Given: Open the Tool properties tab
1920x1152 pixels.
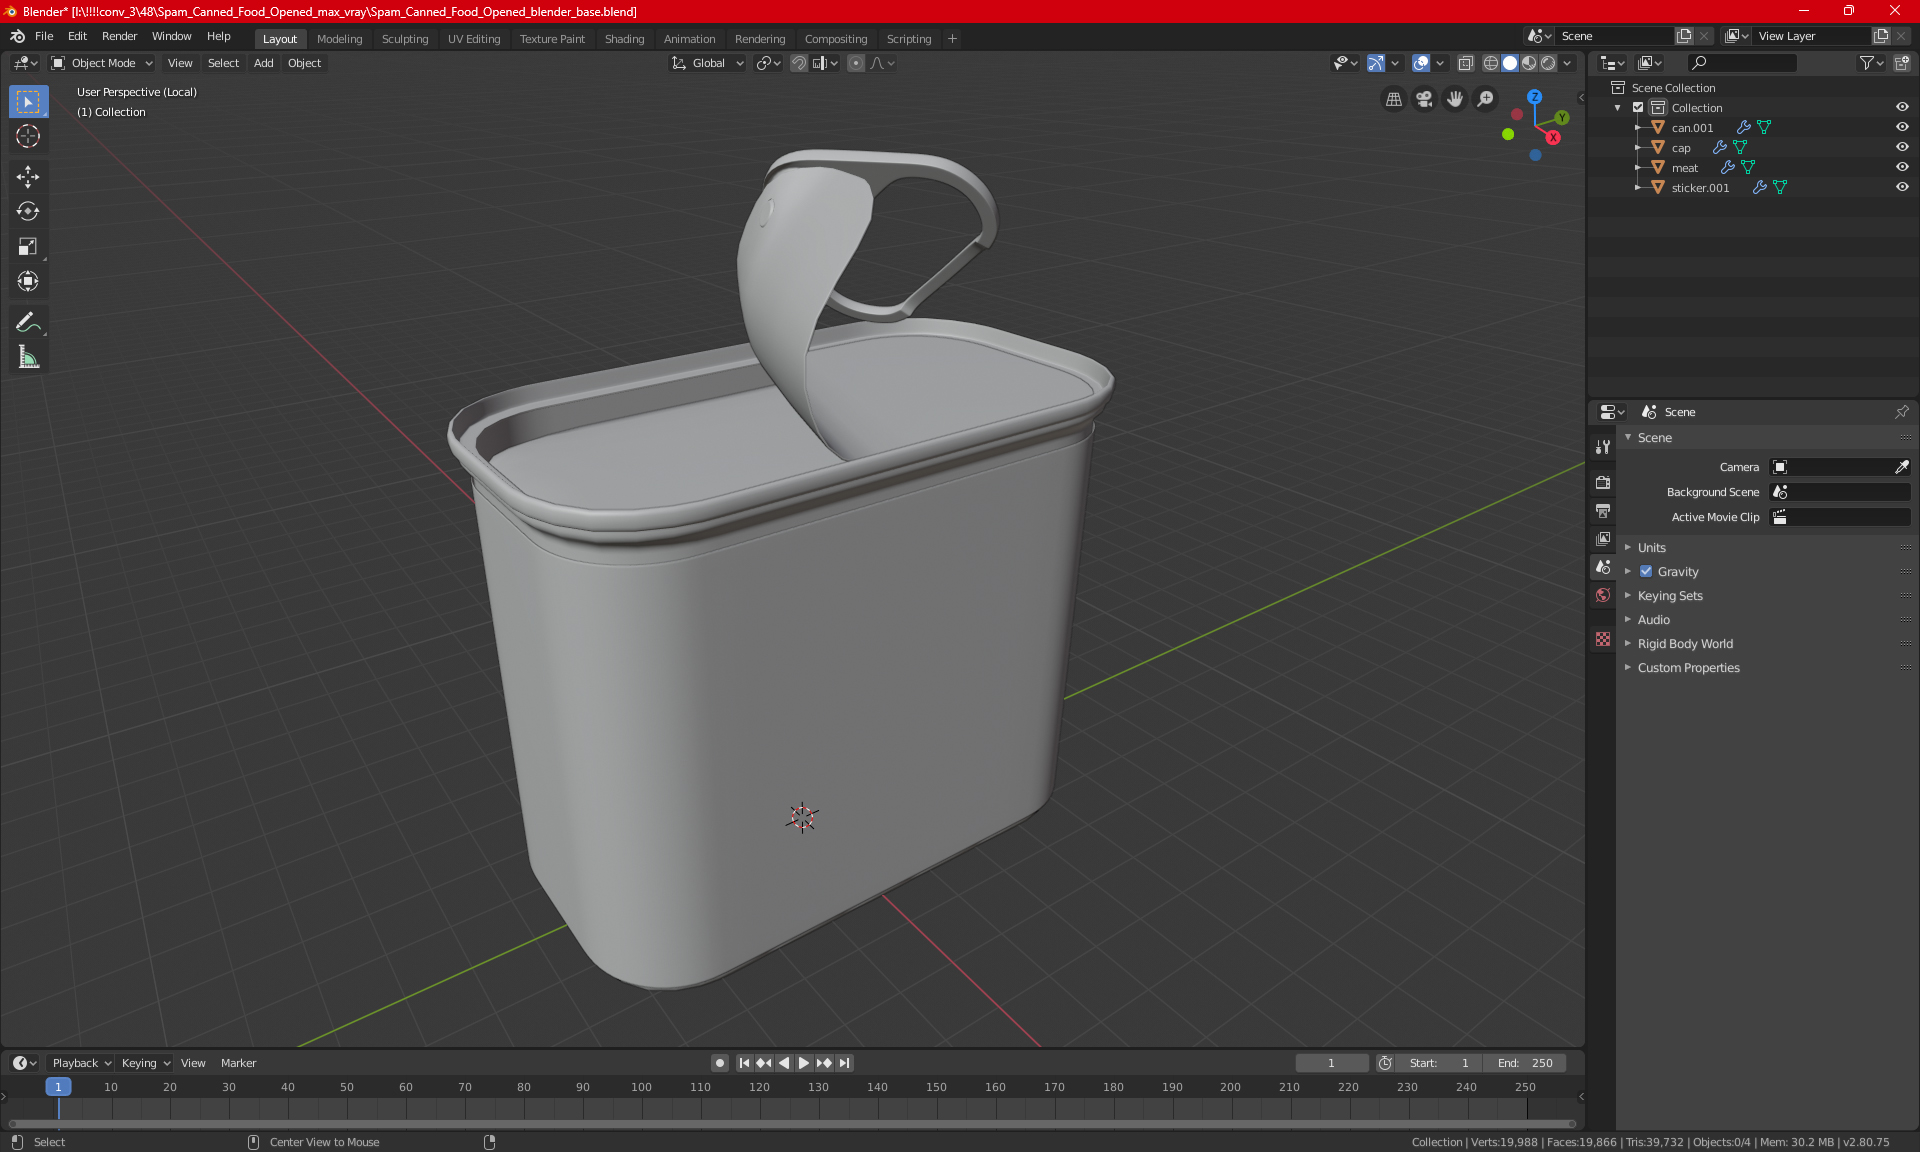Looking at the screenshot, I should pyautogui.click(x=1603, y=447).
